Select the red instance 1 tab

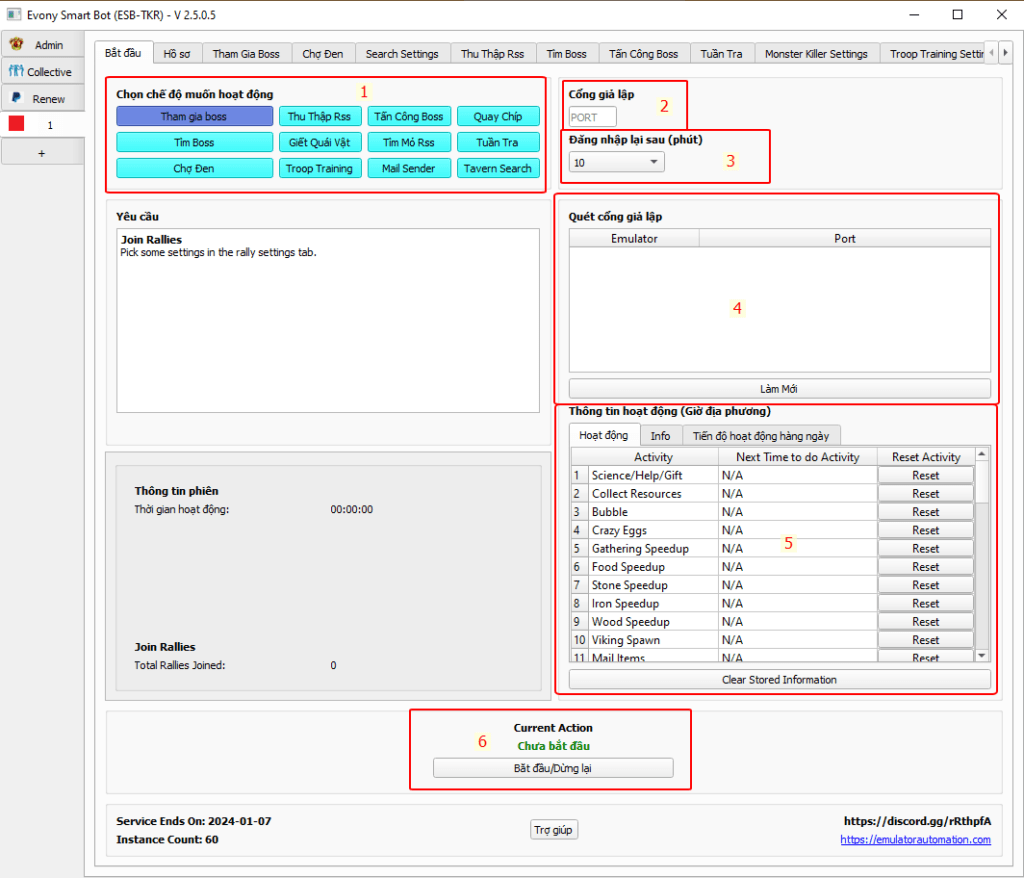coord(42,125)
